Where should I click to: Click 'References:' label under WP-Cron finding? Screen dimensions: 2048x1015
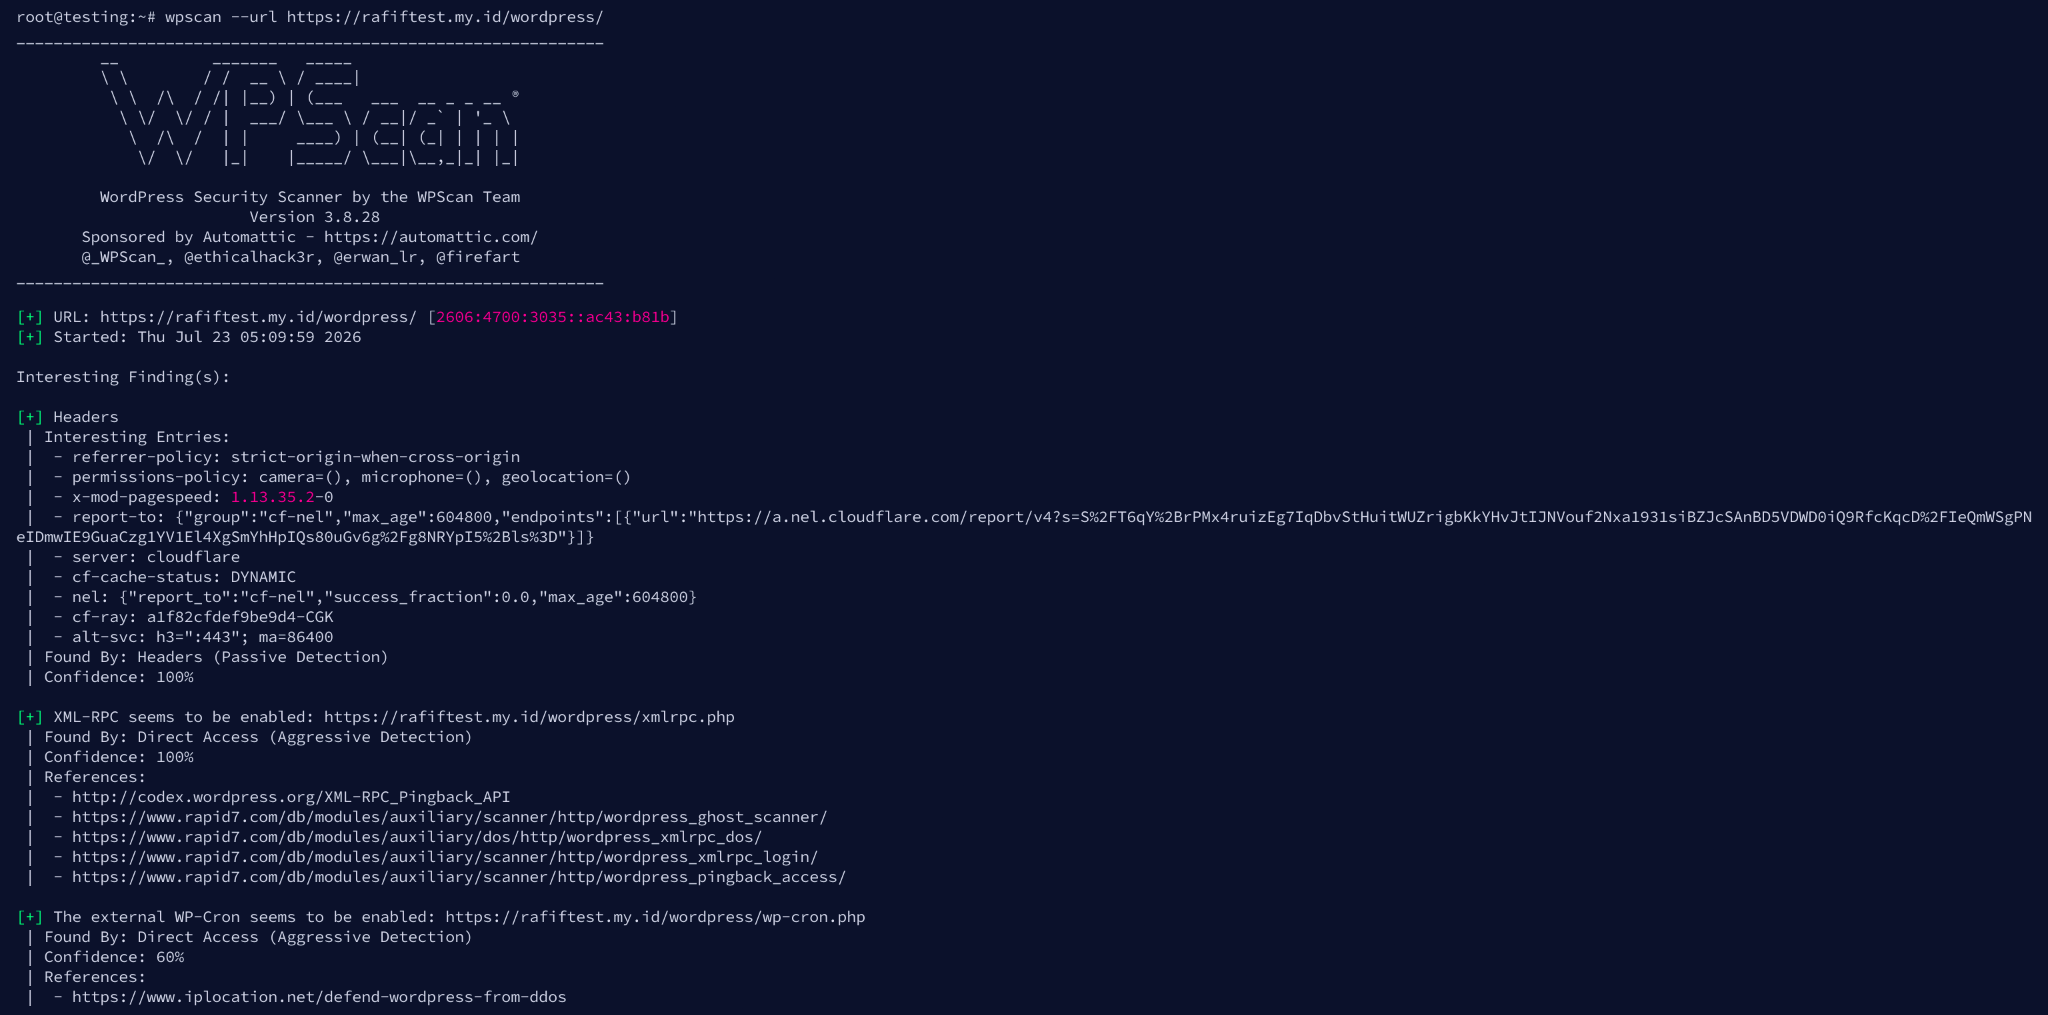95,977
